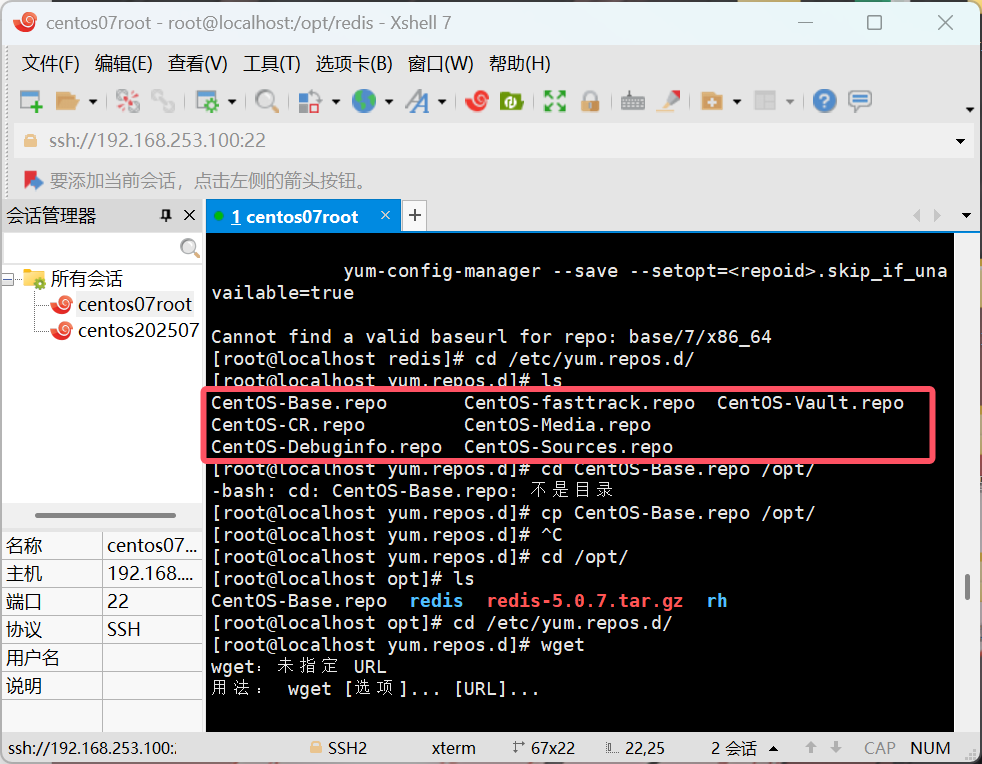Viewport: 982px width, 764px height.
Task: Expand the layout dropdown arrow
Action: coord(790,101)
